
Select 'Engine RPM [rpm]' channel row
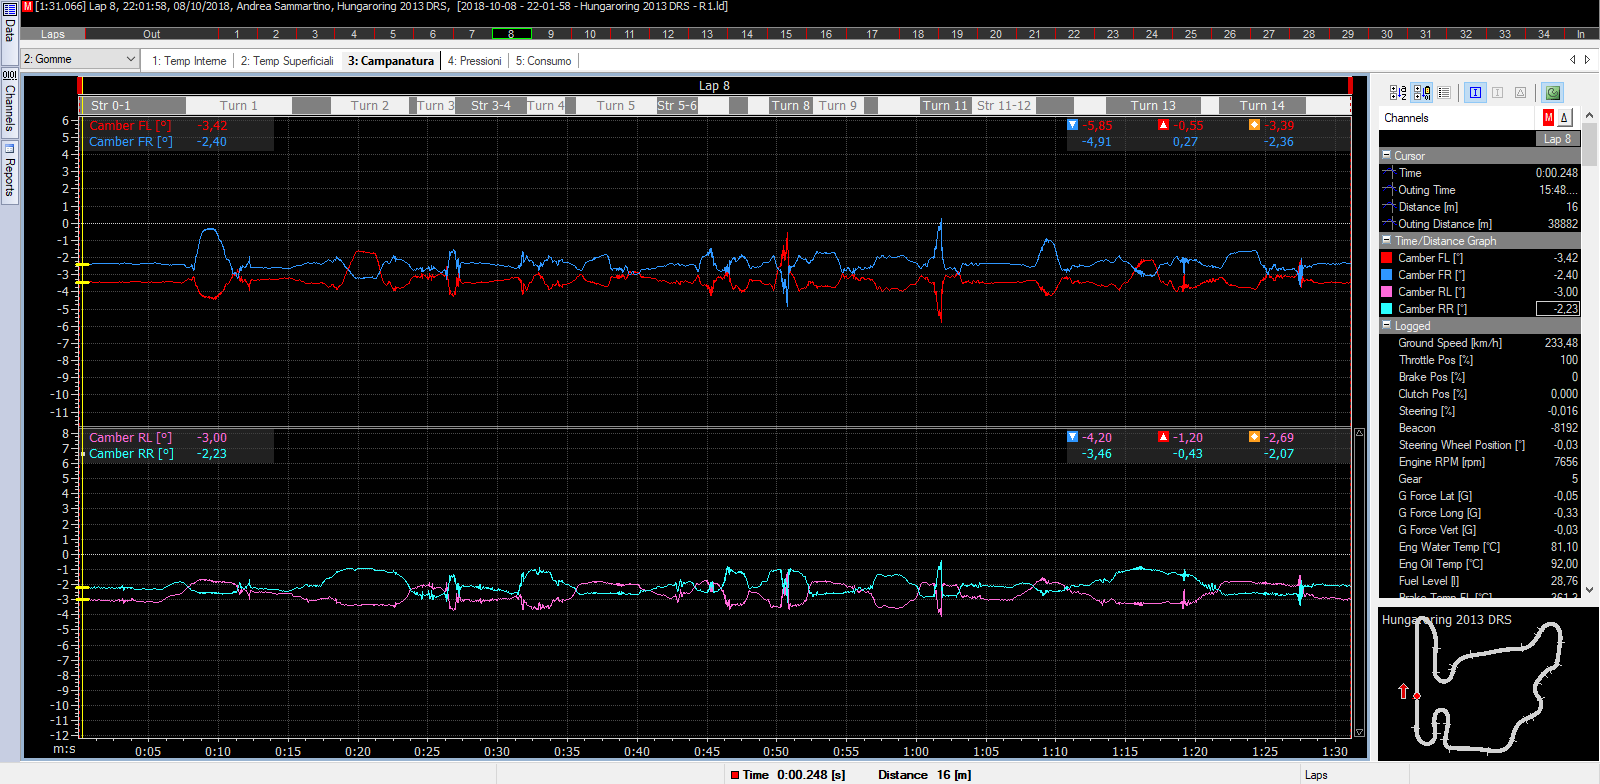click(1480, 461)
